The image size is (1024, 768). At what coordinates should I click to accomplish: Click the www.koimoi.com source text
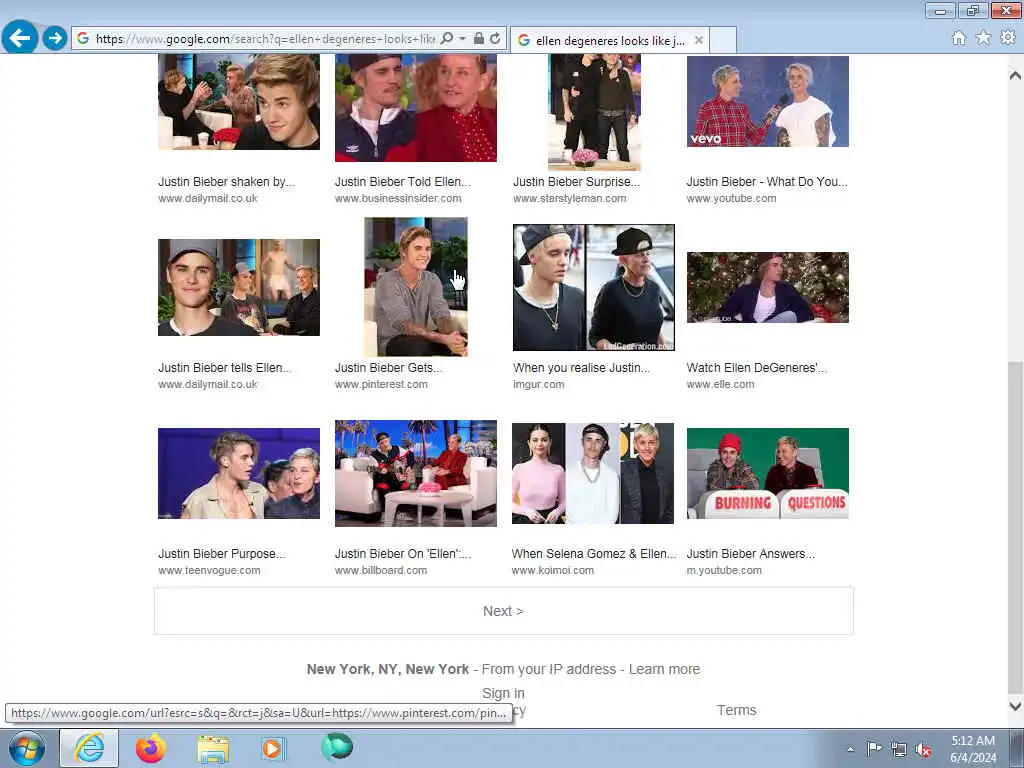pos(553,571)
